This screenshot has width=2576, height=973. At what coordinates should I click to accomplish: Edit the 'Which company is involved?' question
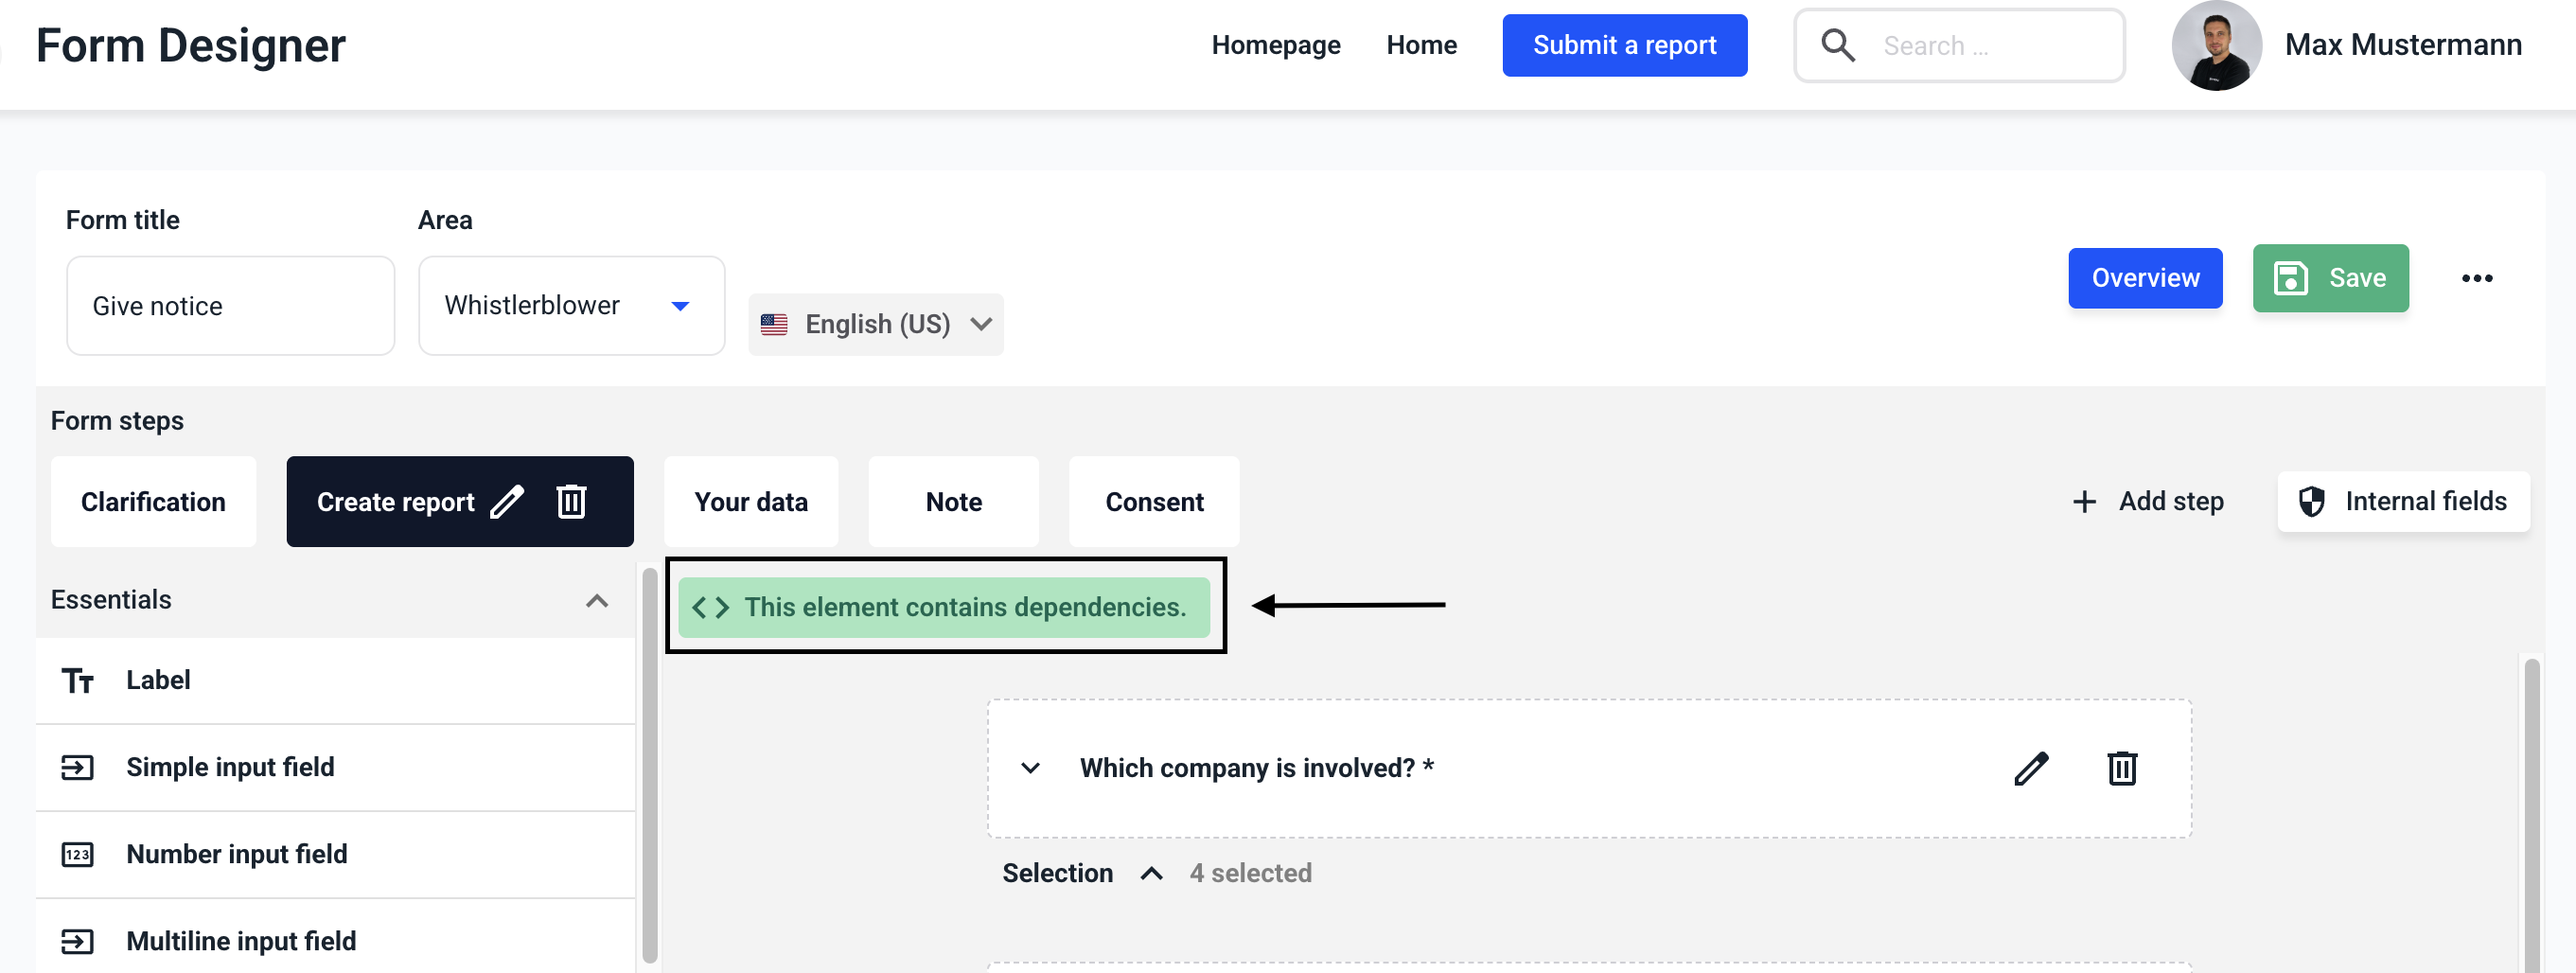[x=2030, y=768]
